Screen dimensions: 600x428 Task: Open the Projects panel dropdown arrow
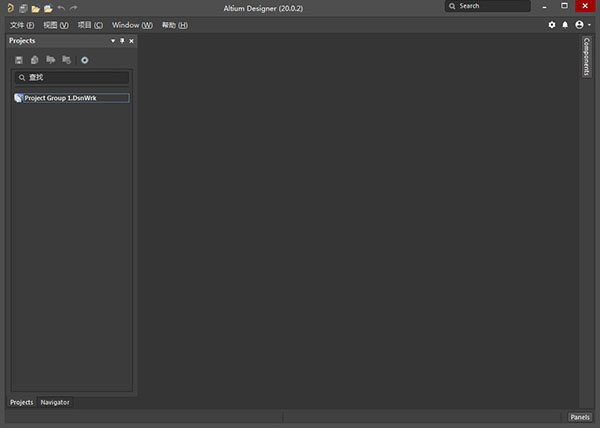tap(113, 41)
